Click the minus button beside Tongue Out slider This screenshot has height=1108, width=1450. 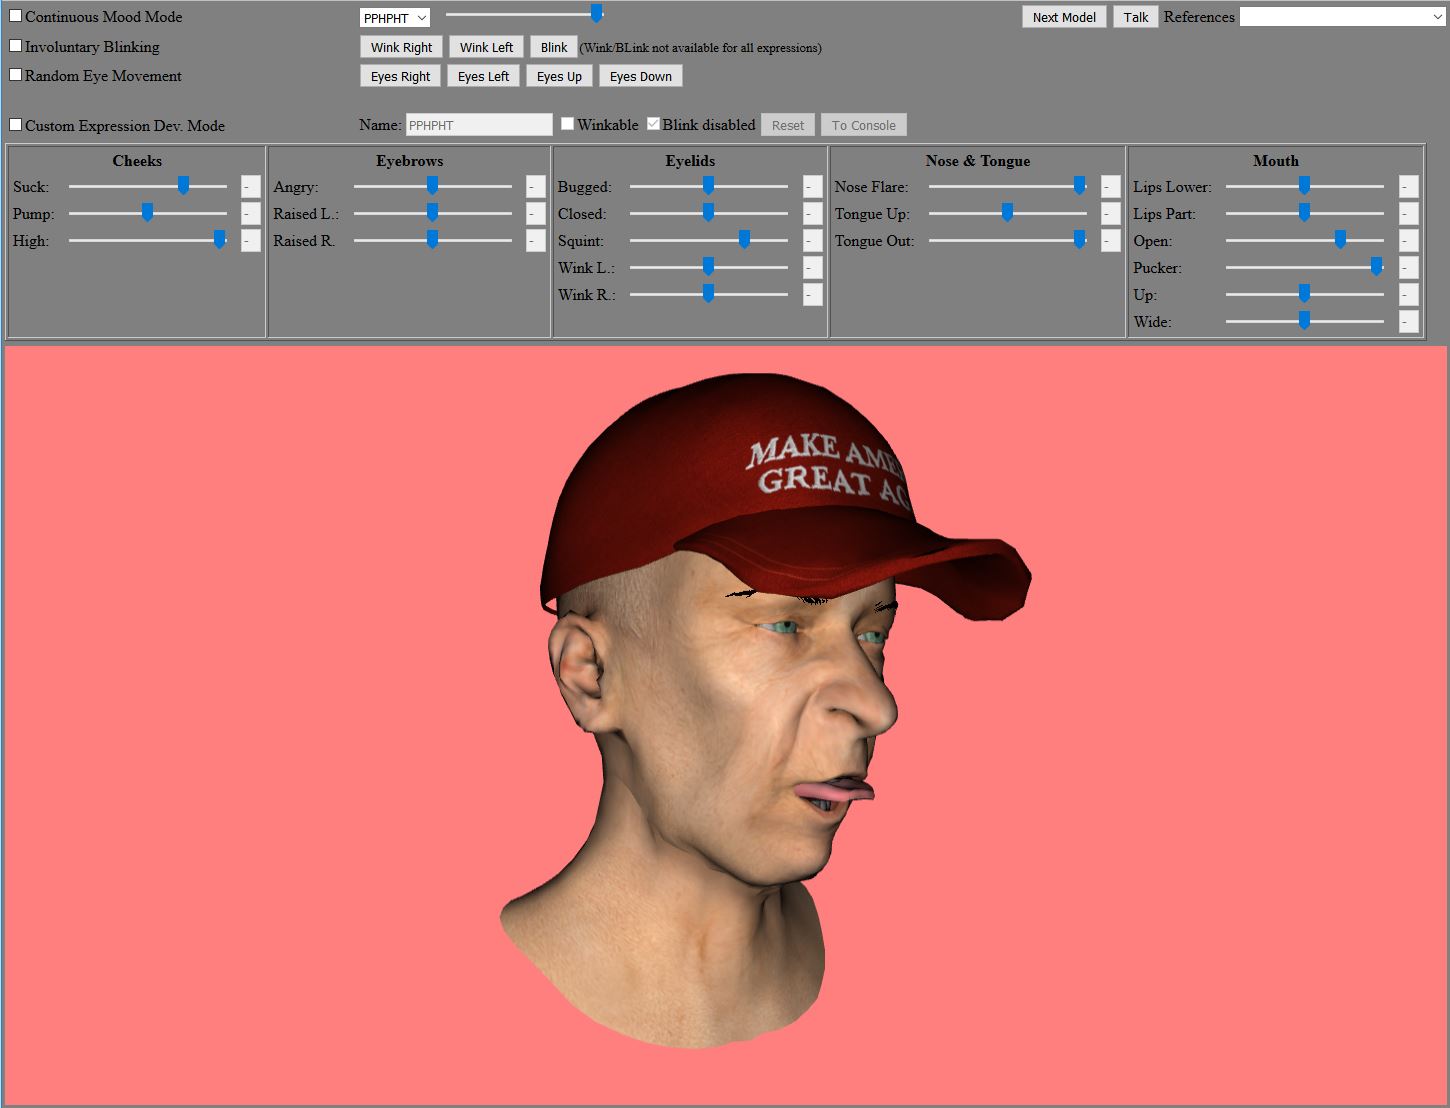tap(1110, 241)
